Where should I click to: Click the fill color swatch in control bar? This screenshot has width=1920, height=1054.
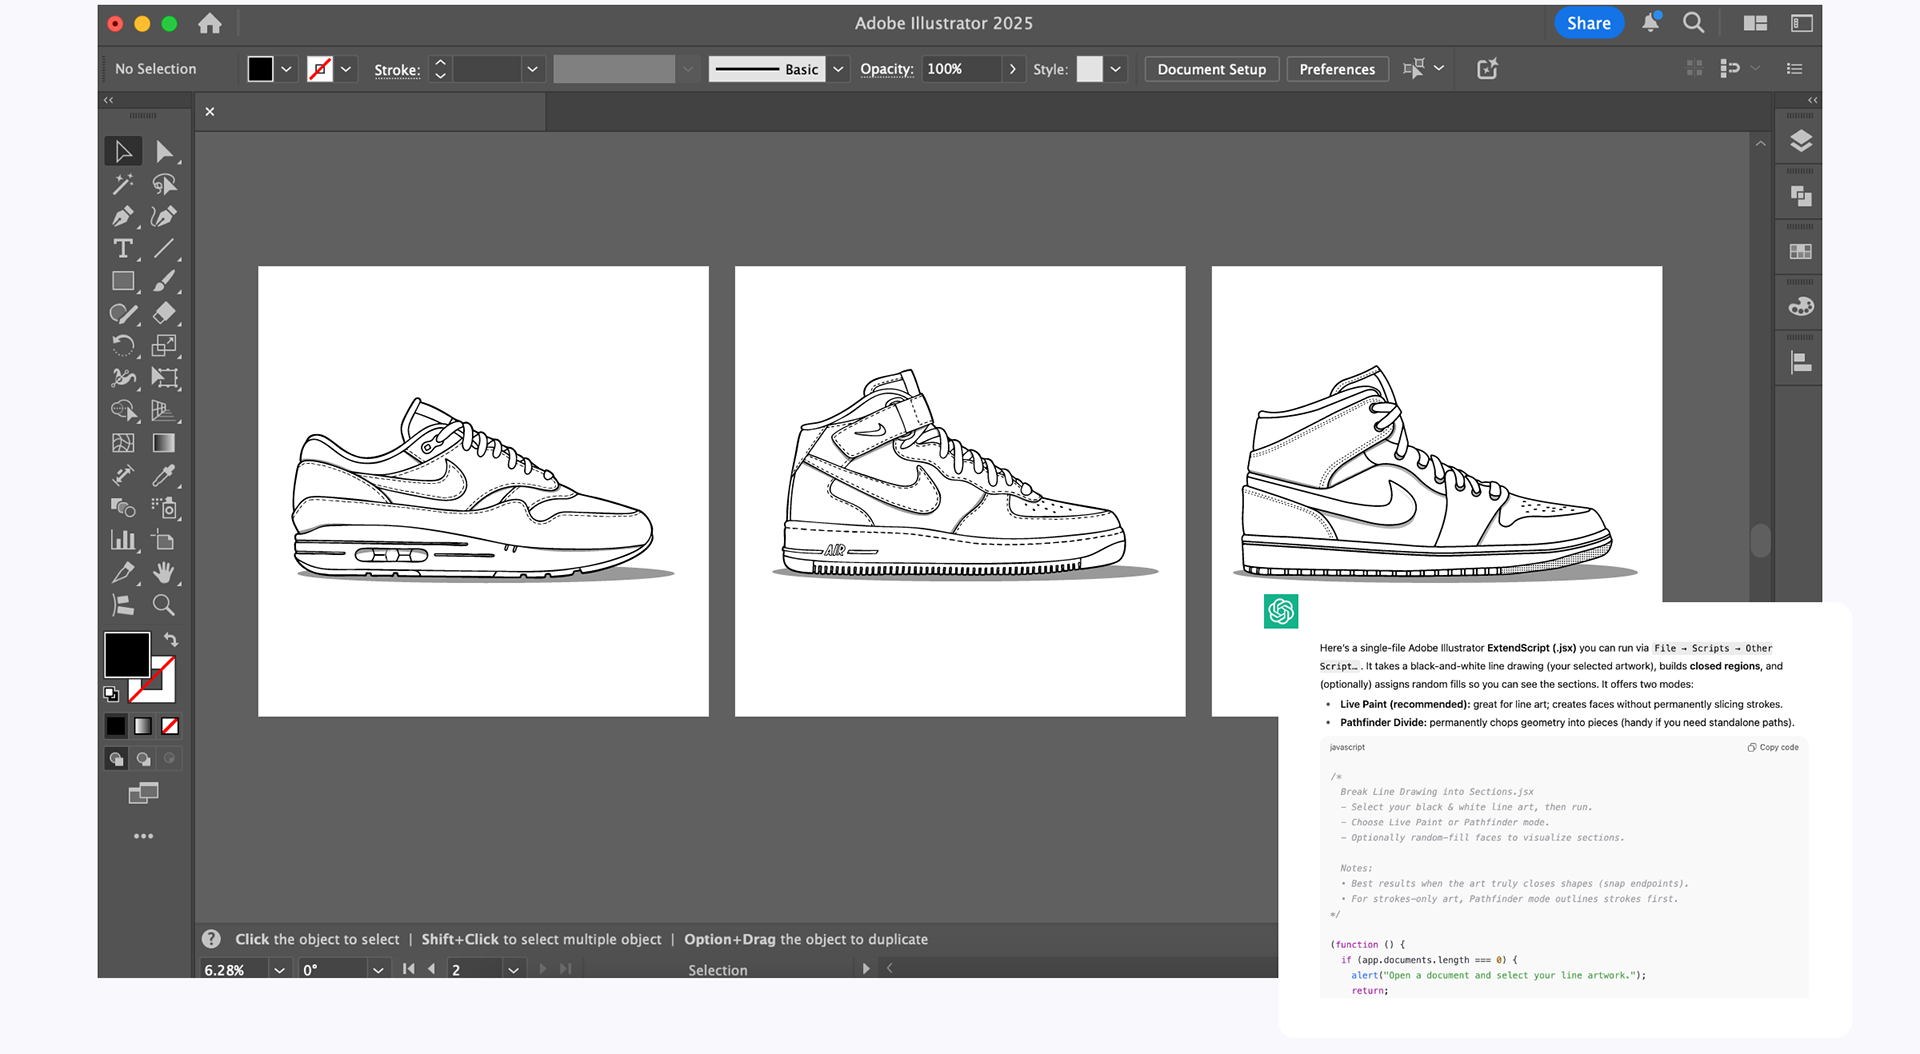pyautogui.click(x=260, y=69)
